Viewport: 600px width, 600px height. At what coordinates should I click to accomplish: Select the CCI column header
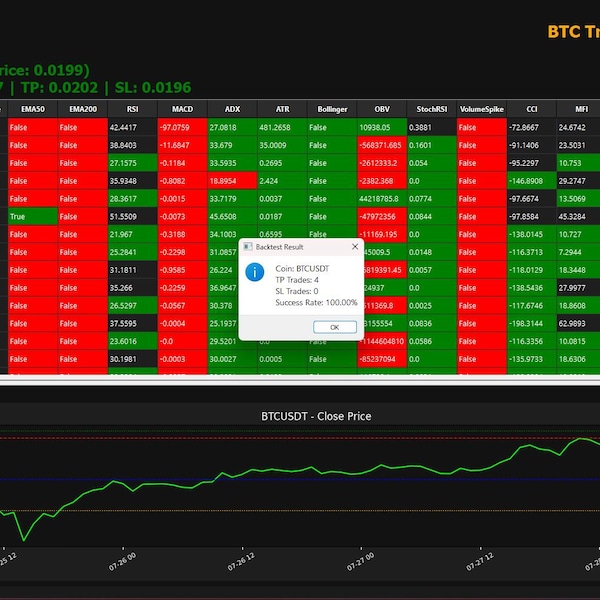(x=532, y=109)
